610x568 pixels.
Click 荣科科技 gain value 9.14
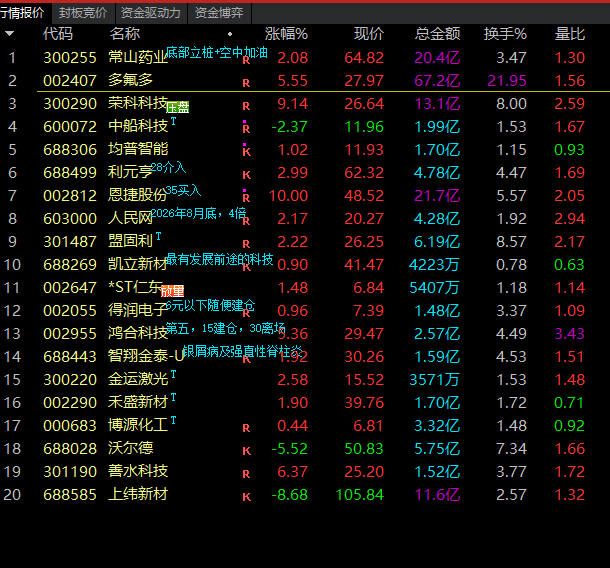(293, 103)
